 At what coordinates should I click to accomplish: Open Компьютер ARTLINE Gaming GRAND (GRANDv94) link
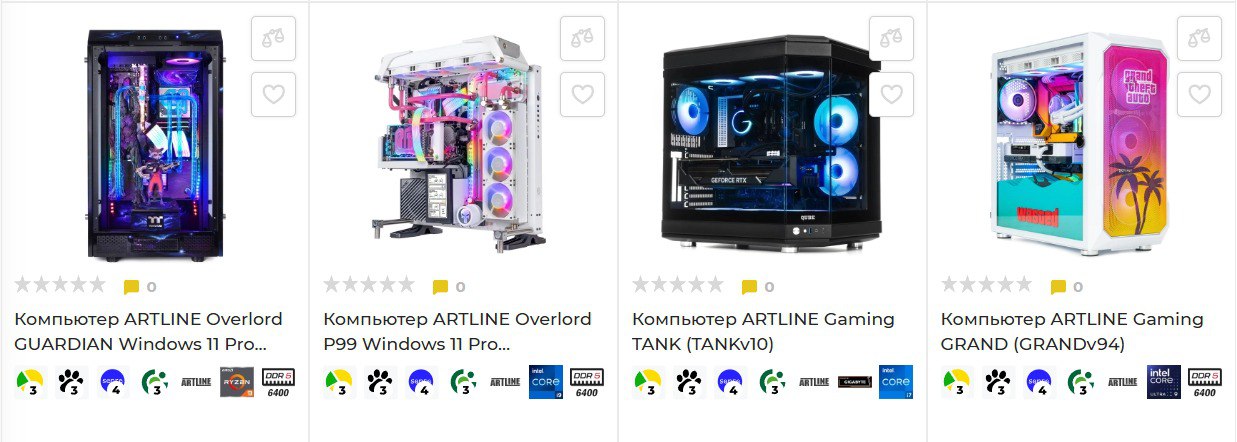tap(1072, 332)
